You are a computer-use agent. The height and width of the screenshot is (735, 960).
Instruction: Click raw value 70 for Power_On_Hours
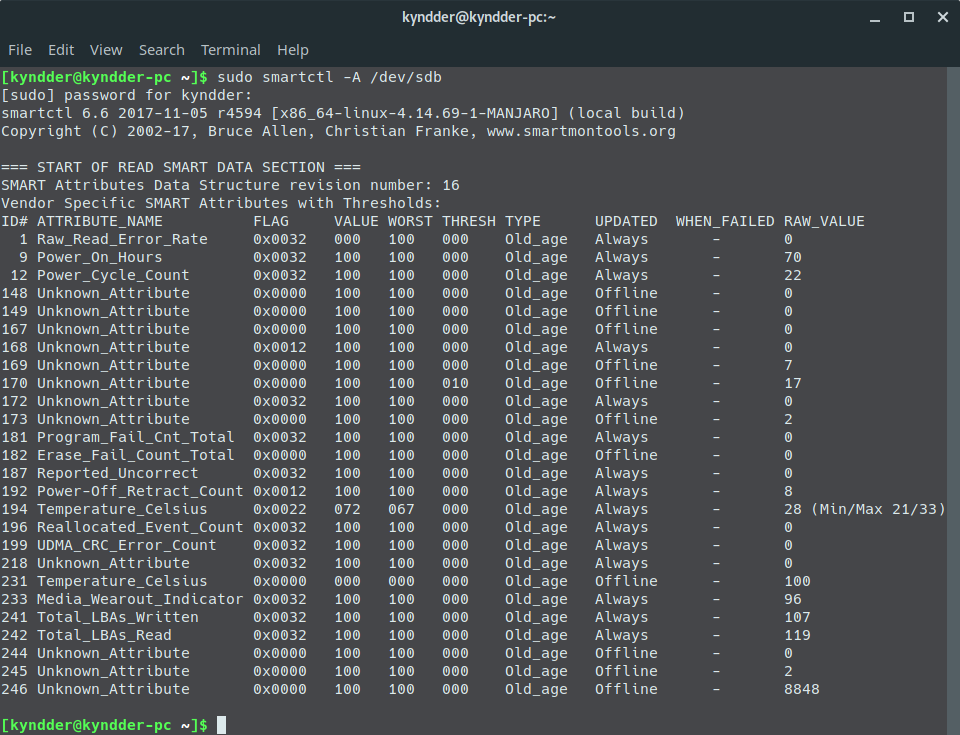793,257
